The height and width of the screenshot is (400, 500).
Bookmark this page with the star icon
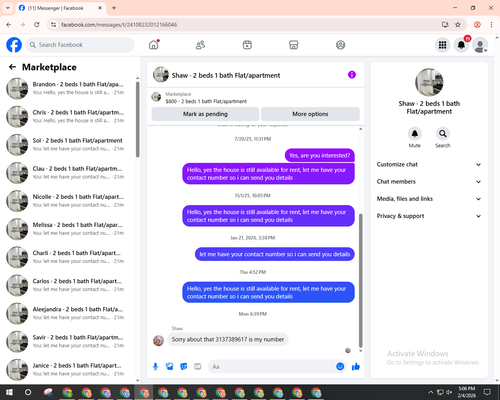coord(458,25)
